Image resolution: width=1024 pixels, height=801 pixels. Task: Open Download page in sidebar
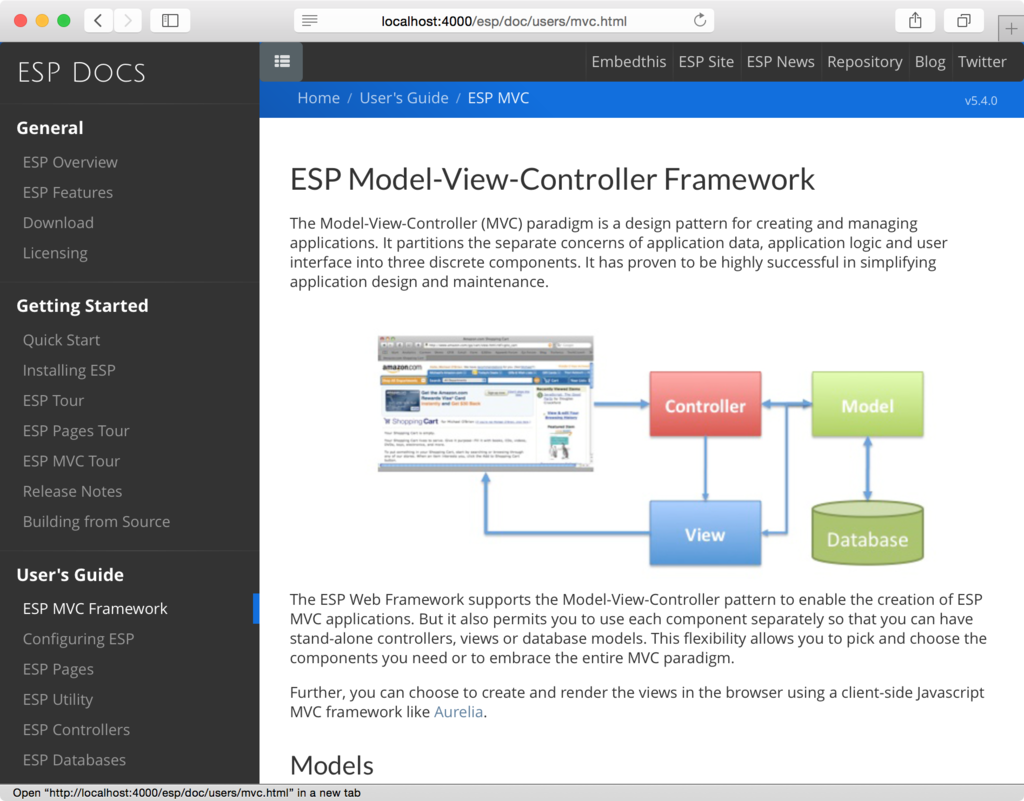point(58,223)
